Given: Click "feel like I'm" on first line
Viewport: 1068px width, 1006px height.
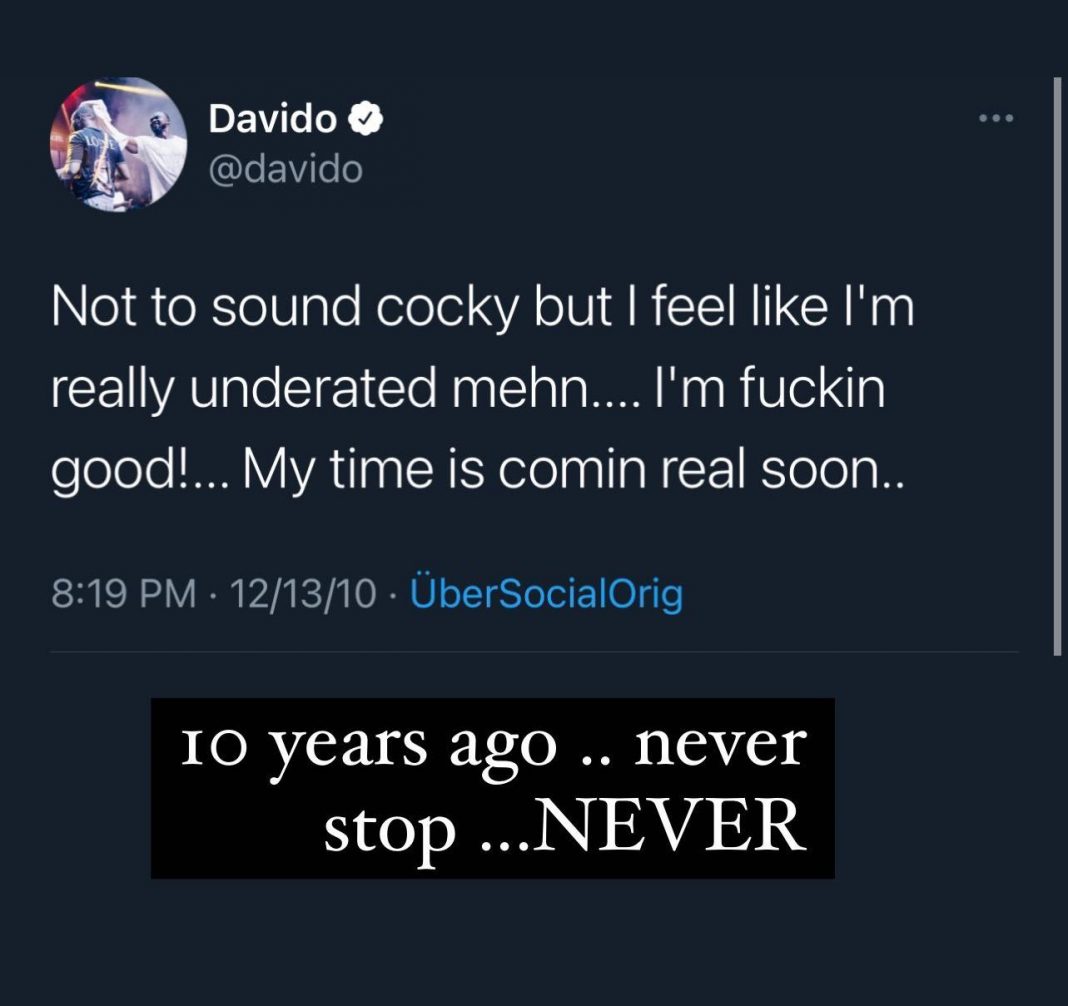Looking at the screenshot, I should (783, 306).
